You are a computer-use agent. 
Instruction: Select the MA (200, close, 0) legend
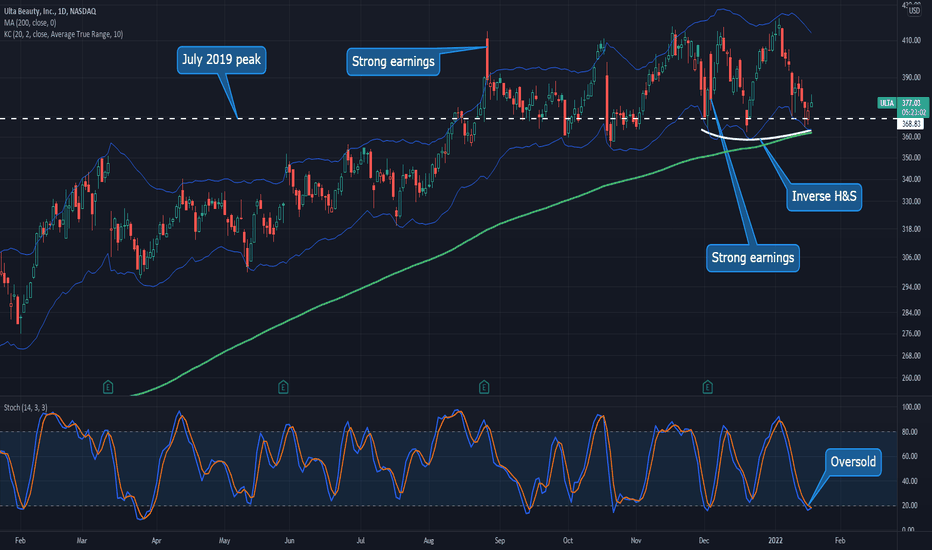point(30,23)
